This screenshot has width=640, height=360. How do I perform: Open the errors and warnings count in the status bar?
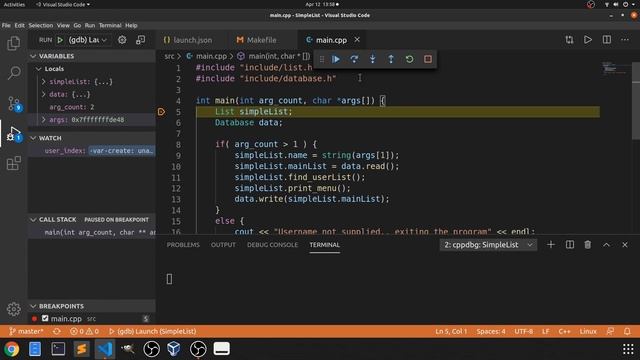[x=84, y=331]
